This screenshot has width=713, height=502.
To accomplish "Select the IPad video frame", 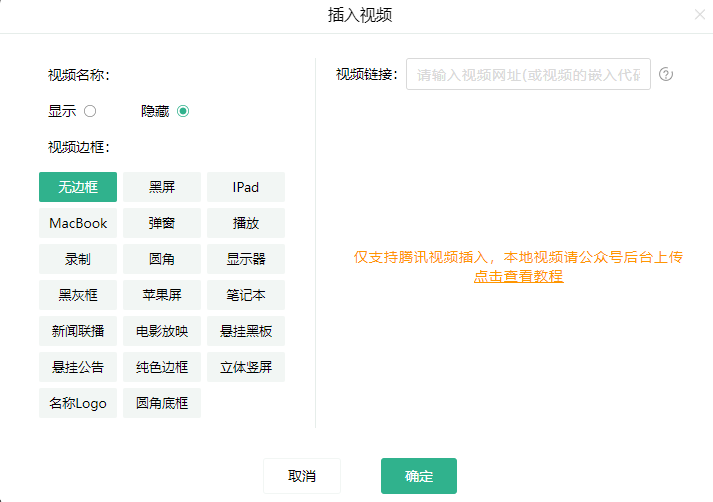I will 246,187.
